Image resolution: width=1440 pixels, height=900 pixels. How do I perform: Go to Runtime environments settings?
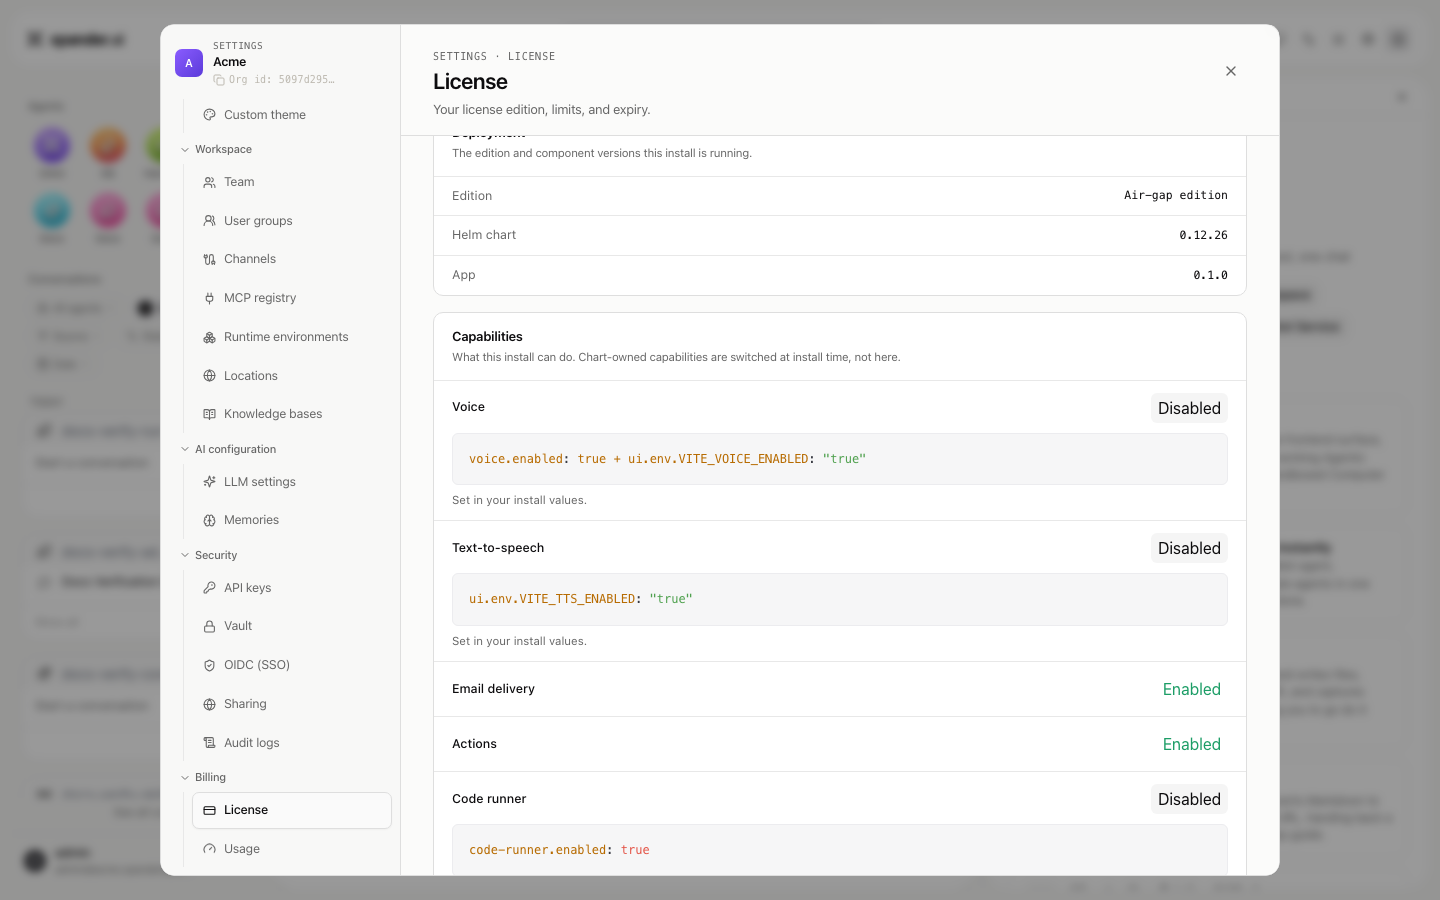[292, 337]
